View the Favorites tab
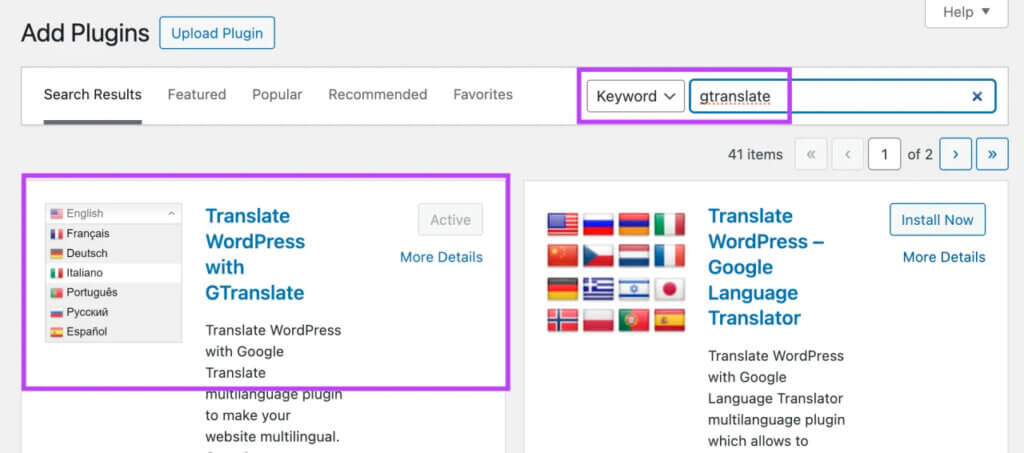1024x453 pixels. pos(483,95)
